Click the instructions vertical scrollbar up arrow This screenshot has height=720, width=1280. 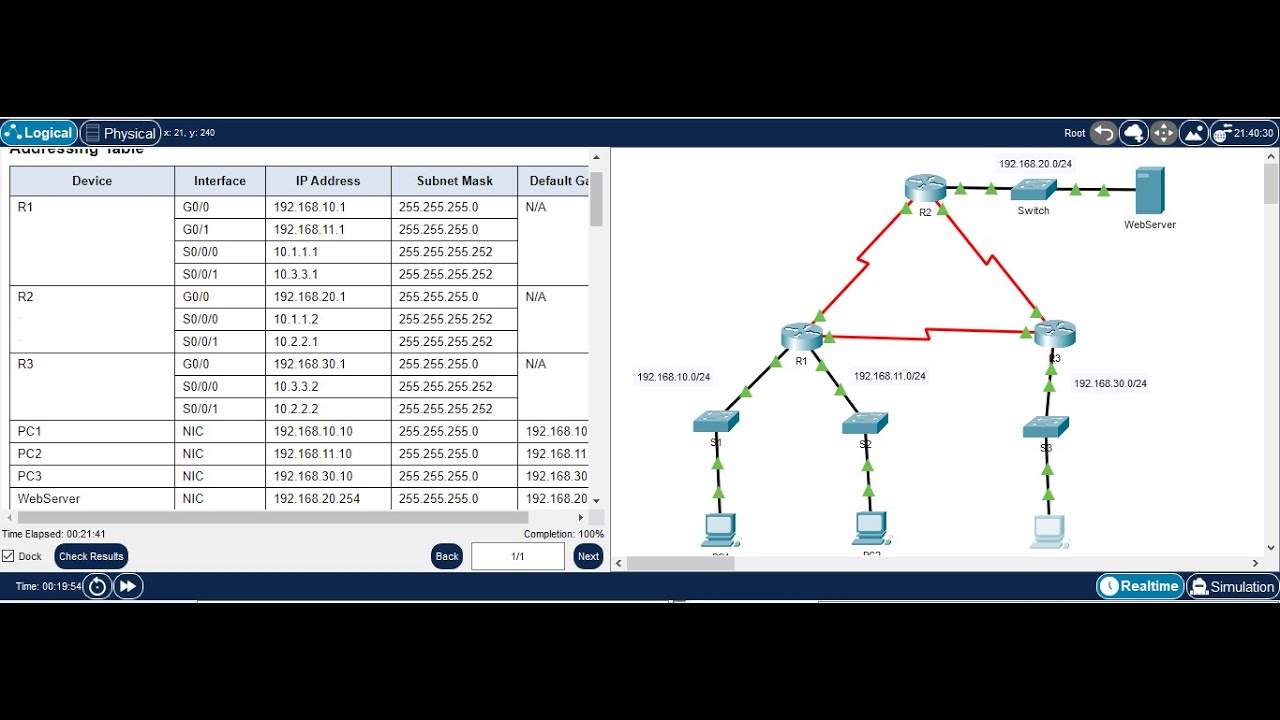click(596, 158)
